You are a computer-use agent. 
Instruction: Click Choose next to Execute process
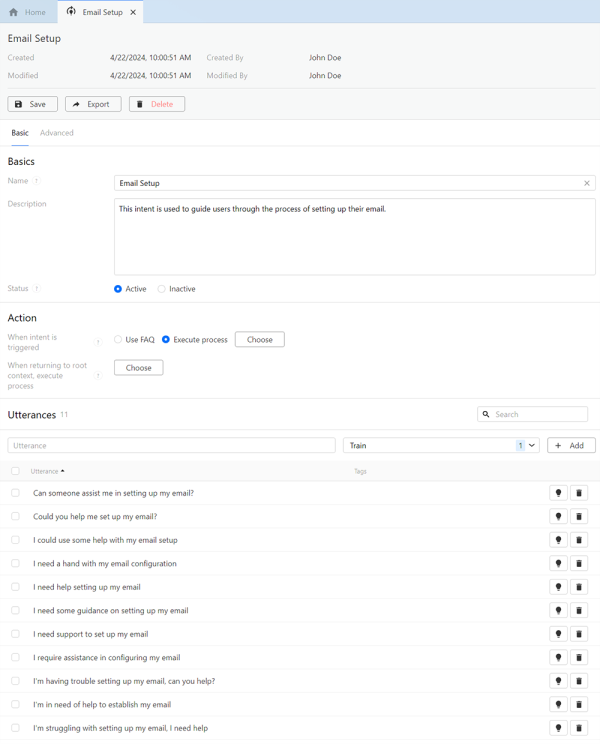(260, 339)
